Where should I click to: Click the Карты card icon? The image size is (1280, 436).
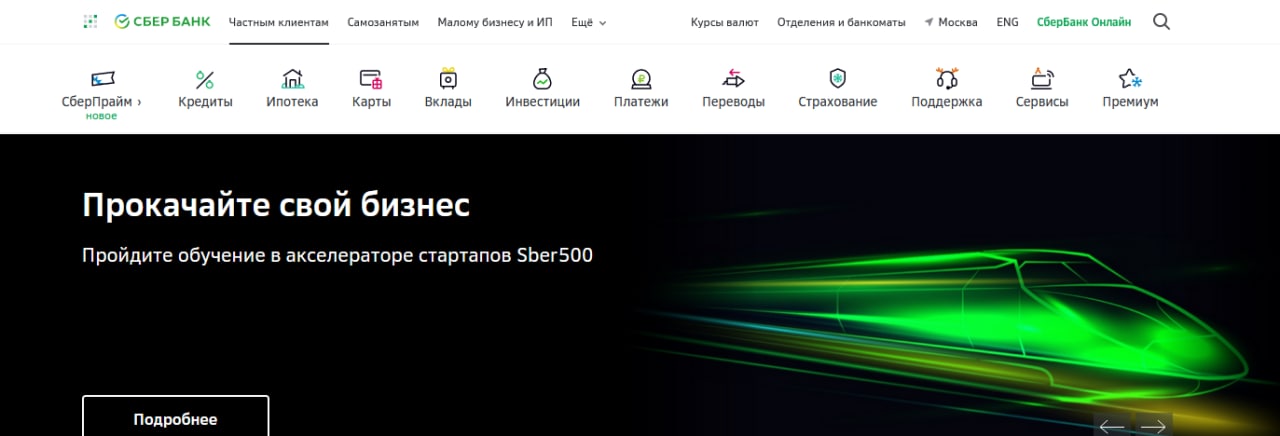tap(371, 79)
